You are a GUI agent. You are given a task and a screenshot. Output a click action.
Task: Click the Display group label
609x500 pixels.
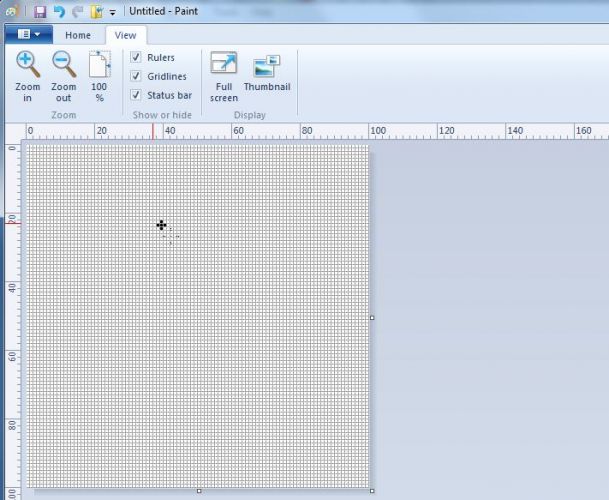(x=250, y=115)
